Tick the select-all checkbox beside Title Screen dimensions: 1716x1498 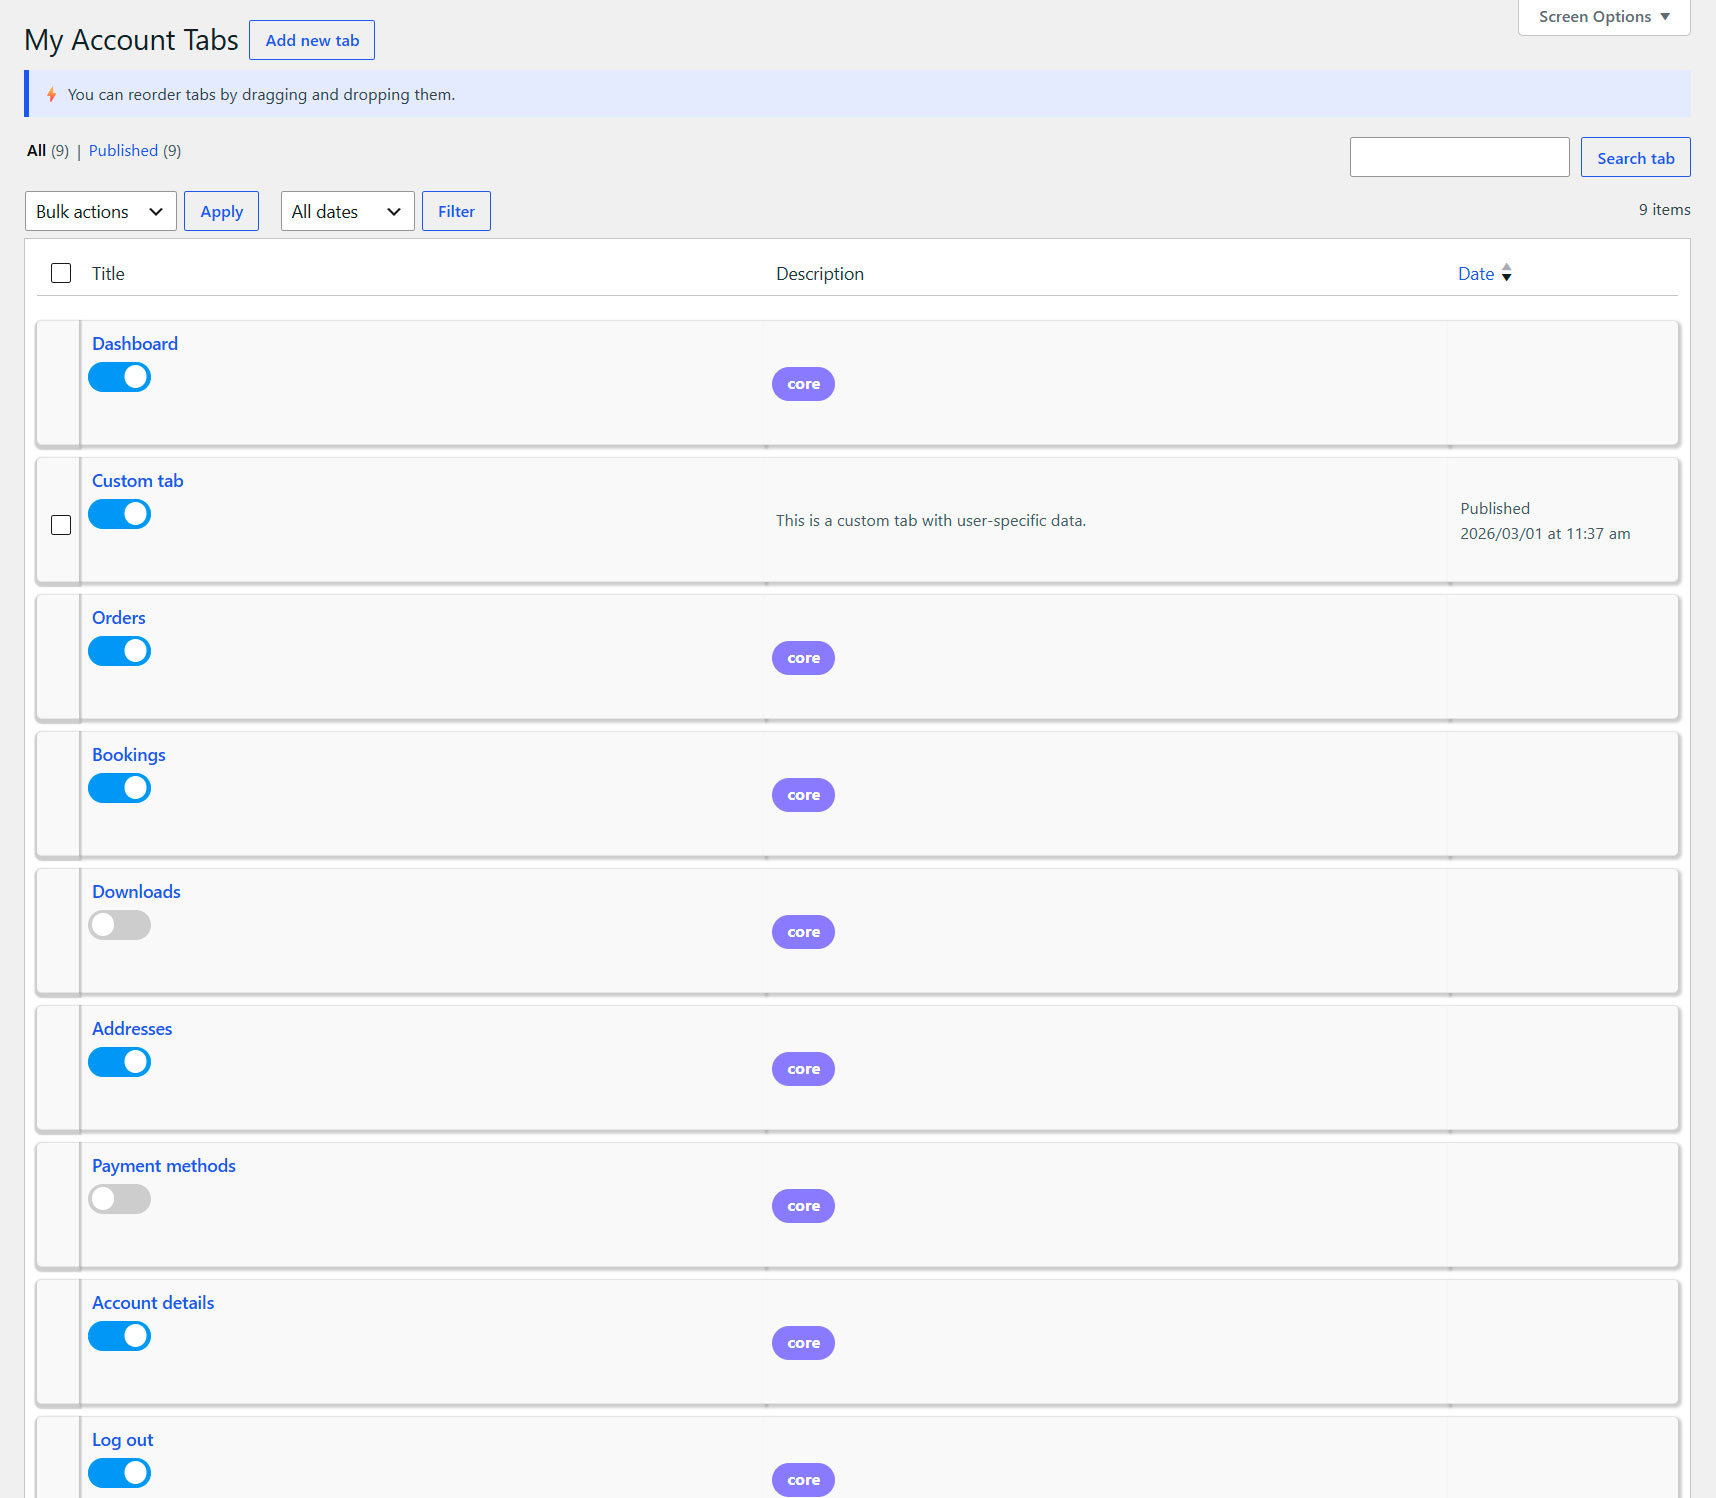[x=61, y=273]
